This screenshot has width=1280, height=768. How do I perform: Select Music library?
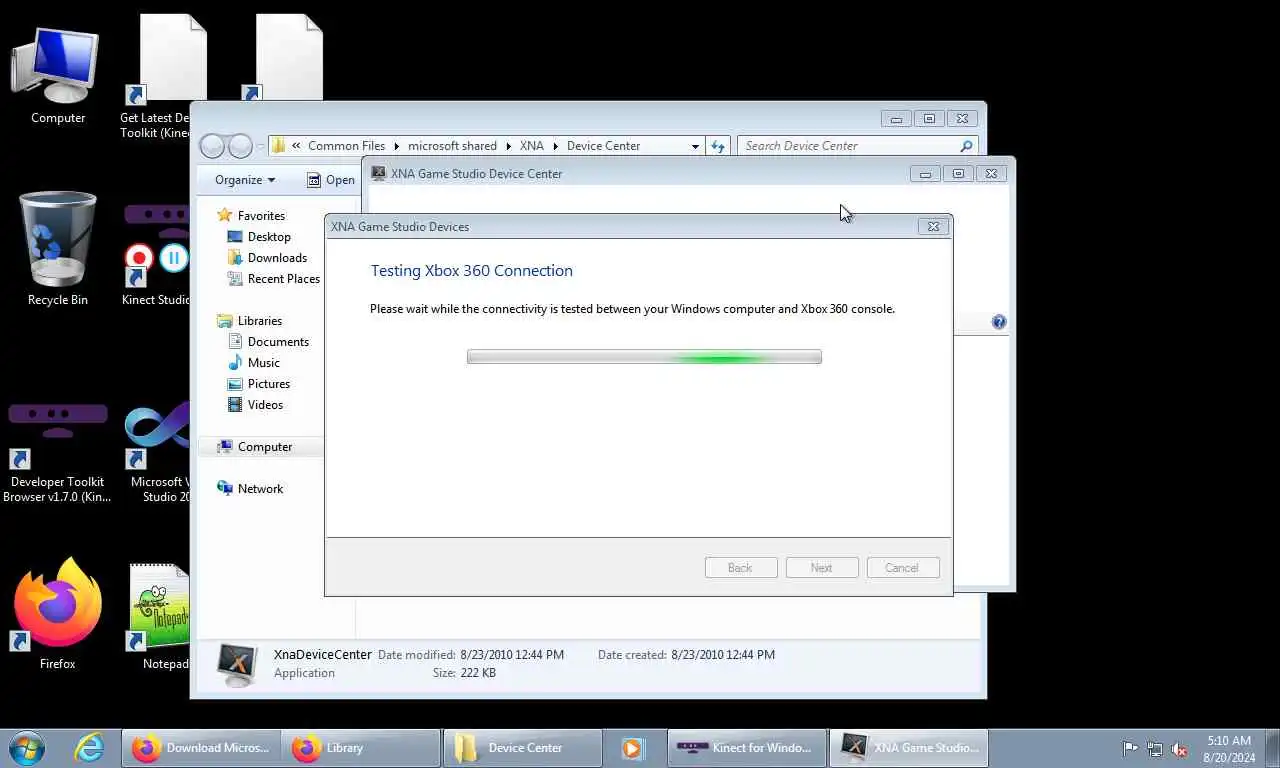pos(264,363)
